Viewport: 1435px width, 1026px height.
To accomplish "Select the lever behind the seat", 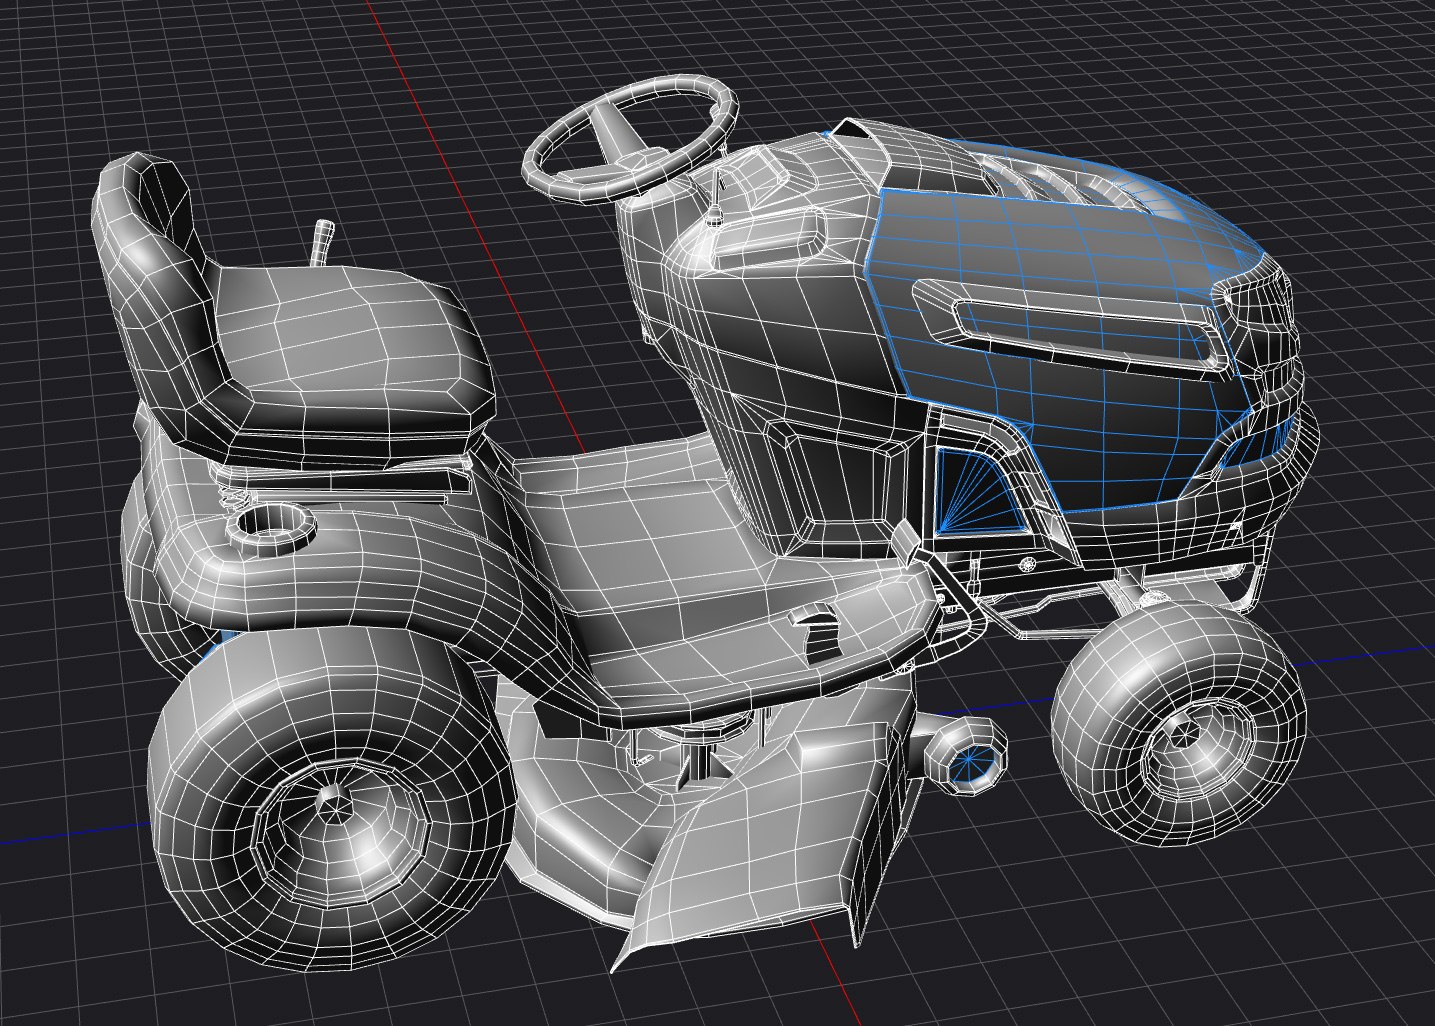I will [322, 244].
